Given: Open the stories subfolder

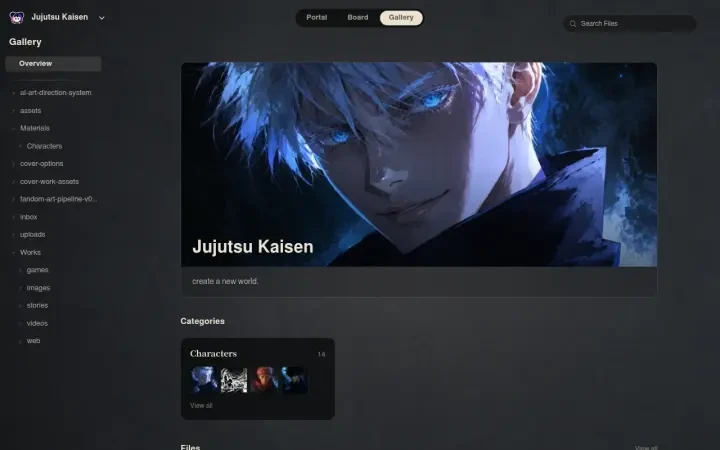Looking at the screenshot, I should pyautogui.click(x=37, y=305).
